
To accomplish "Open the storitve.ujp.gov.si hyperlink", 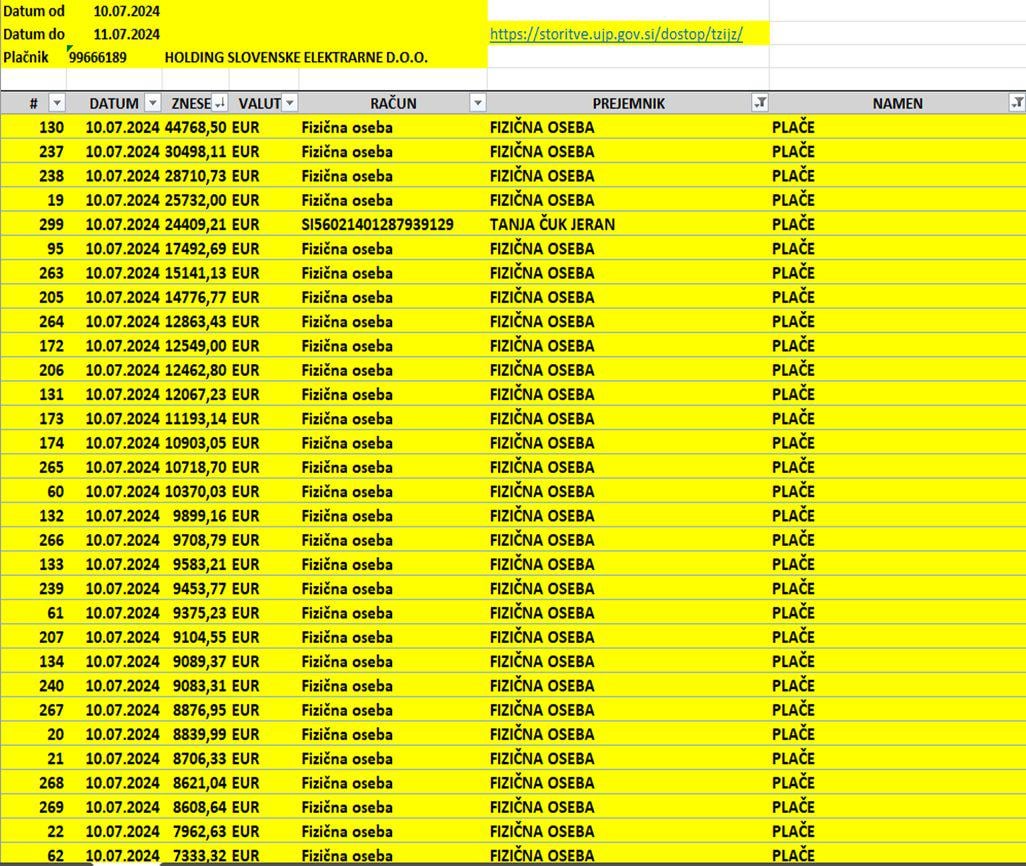I will (616, 34).
